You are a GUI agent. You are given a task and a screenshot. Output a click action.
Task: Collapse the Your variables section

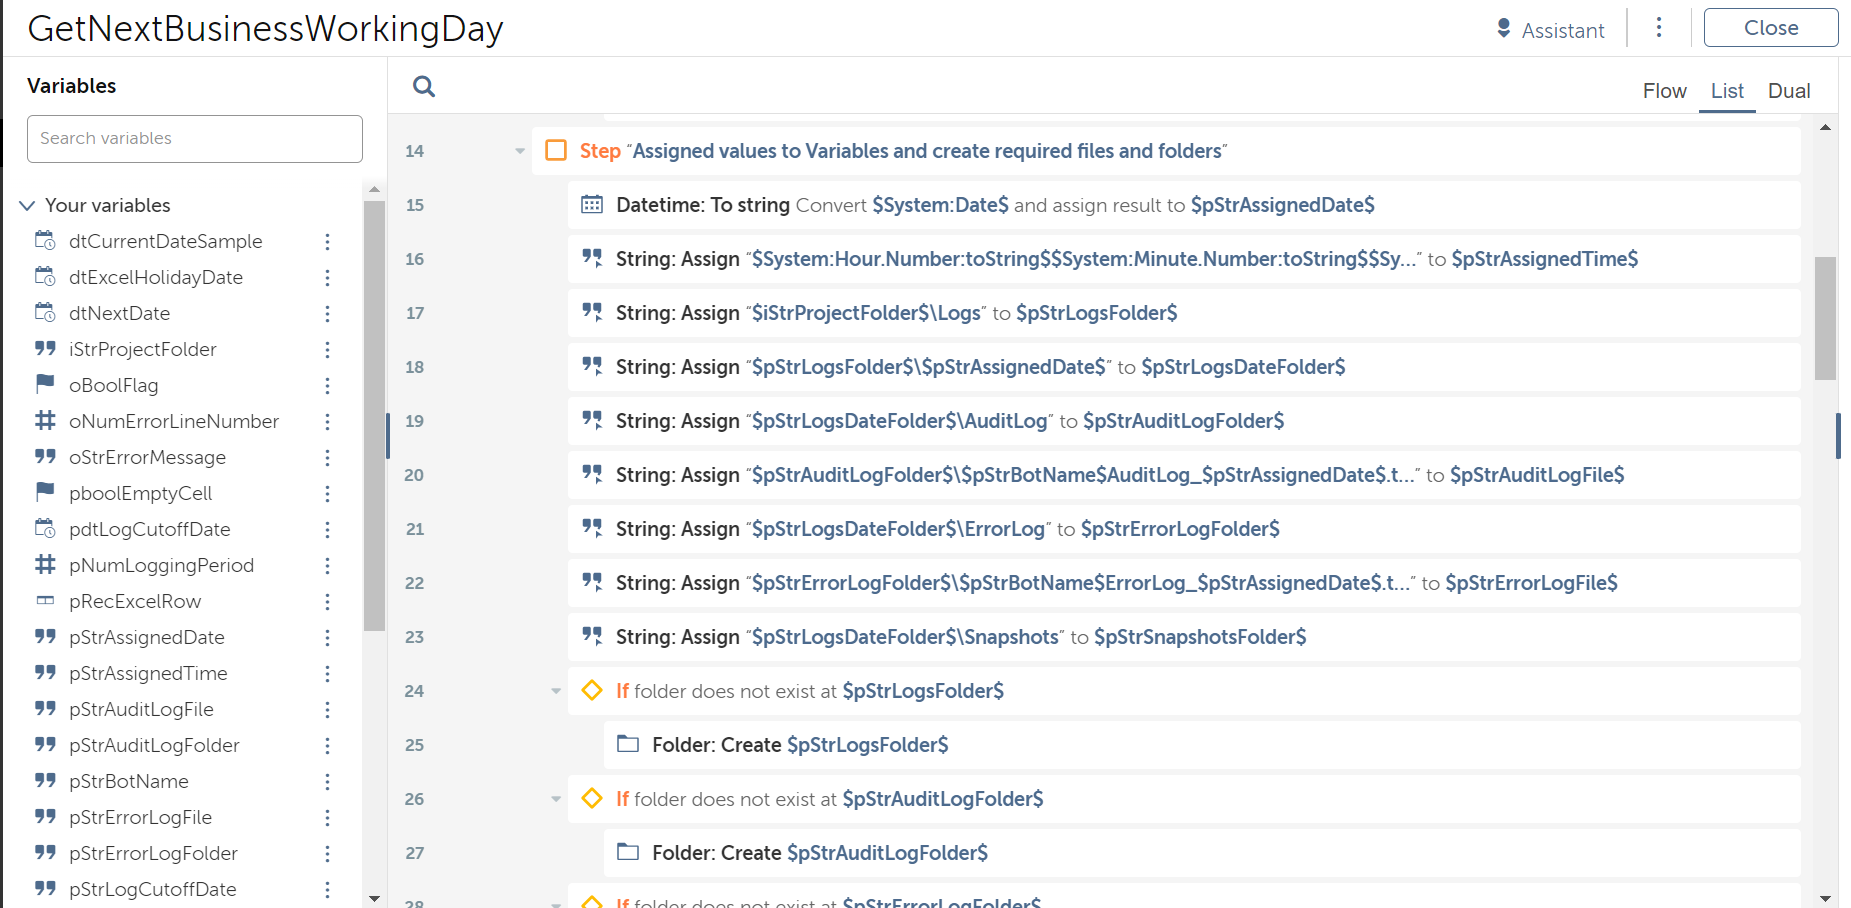pyautogui.click(x=27, y=205)
